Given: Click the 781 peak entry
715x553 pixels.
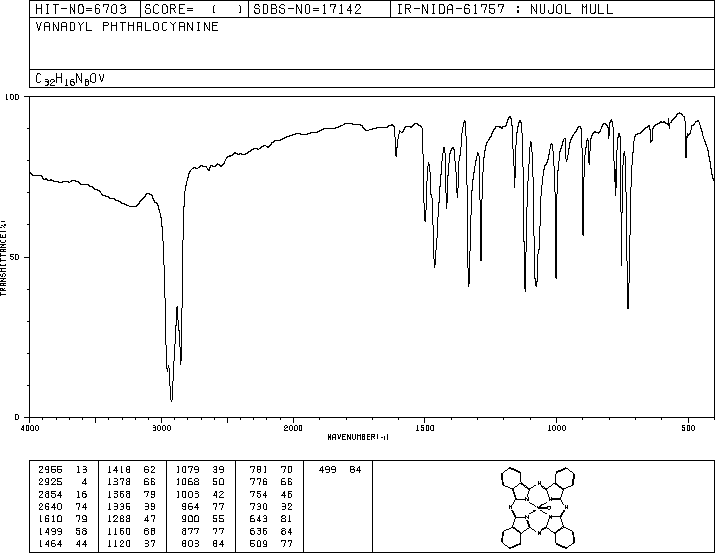Looking at the screenshot, I should pos(271,470).
